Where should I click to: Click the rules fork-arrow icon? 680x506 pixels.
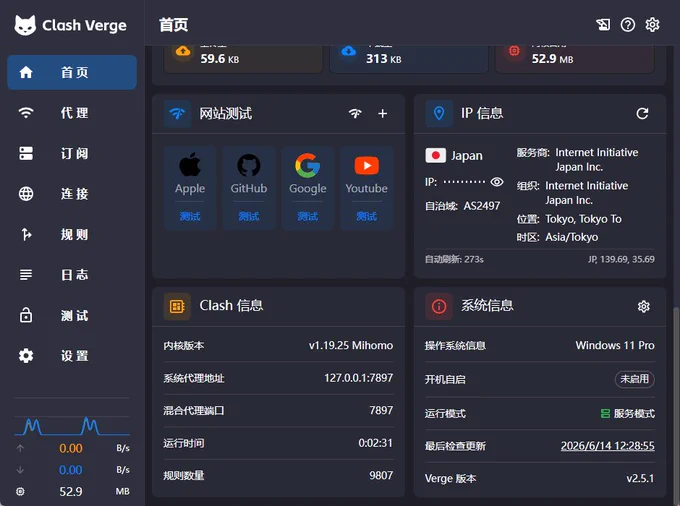point(26,235)
